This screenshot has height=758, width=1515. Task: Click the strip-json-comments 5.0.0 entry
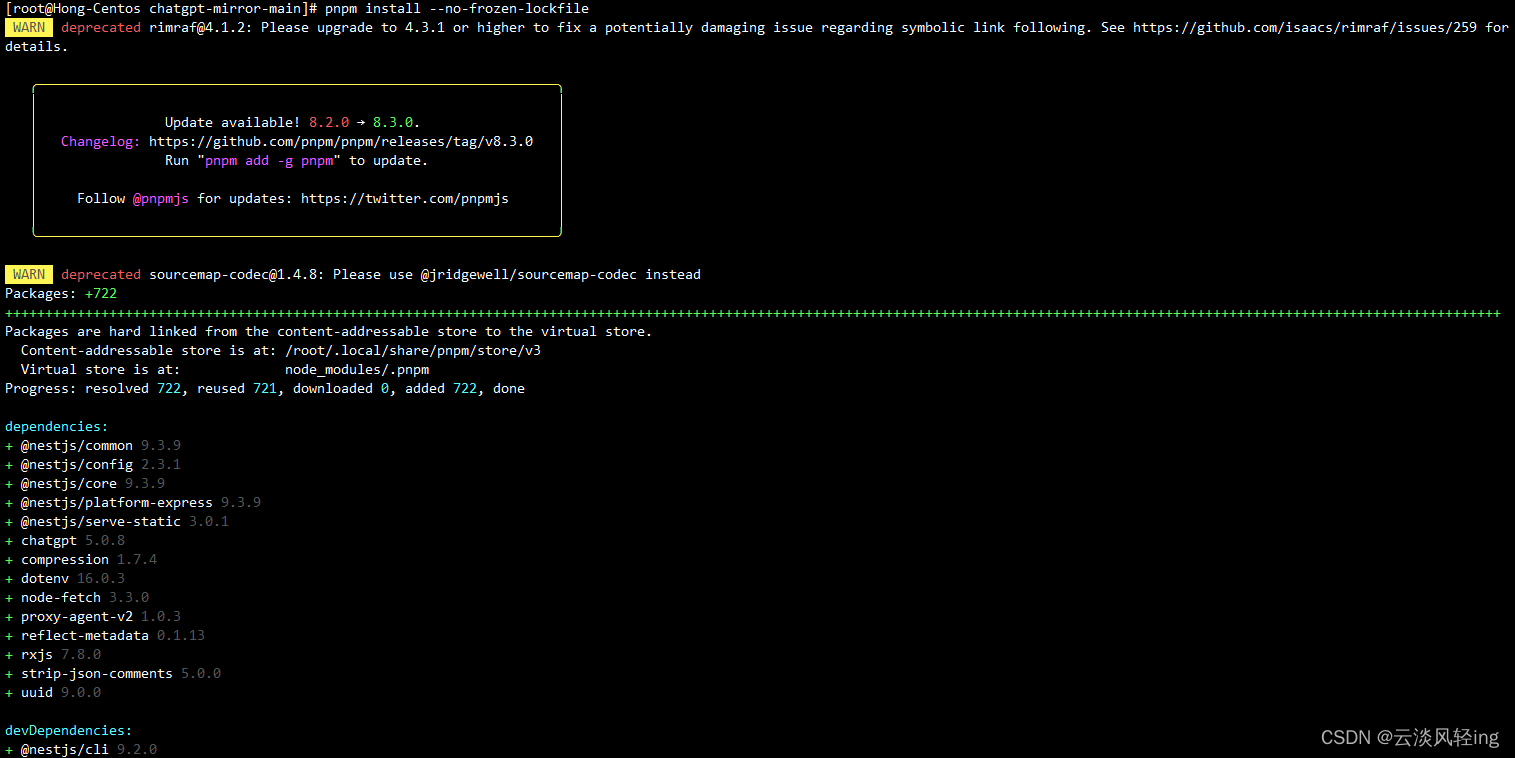[113, 673]
